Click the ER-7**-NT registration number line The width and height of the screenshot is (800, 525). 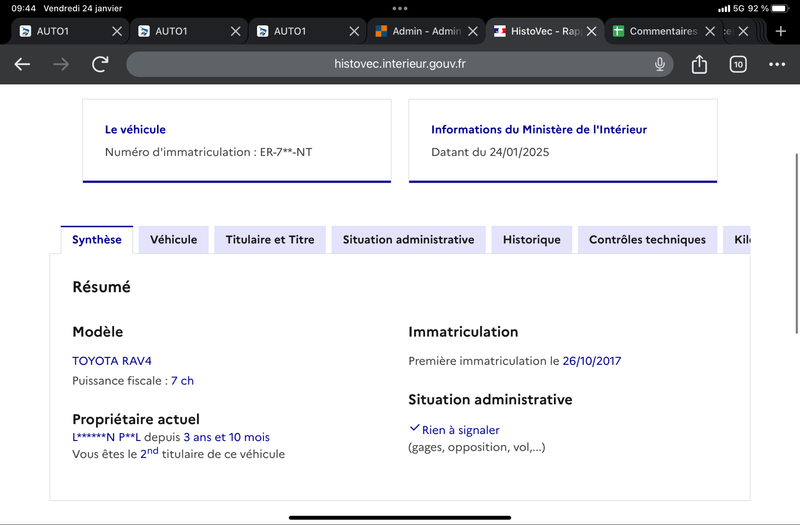pyautogui.click(x=209, y=152)
